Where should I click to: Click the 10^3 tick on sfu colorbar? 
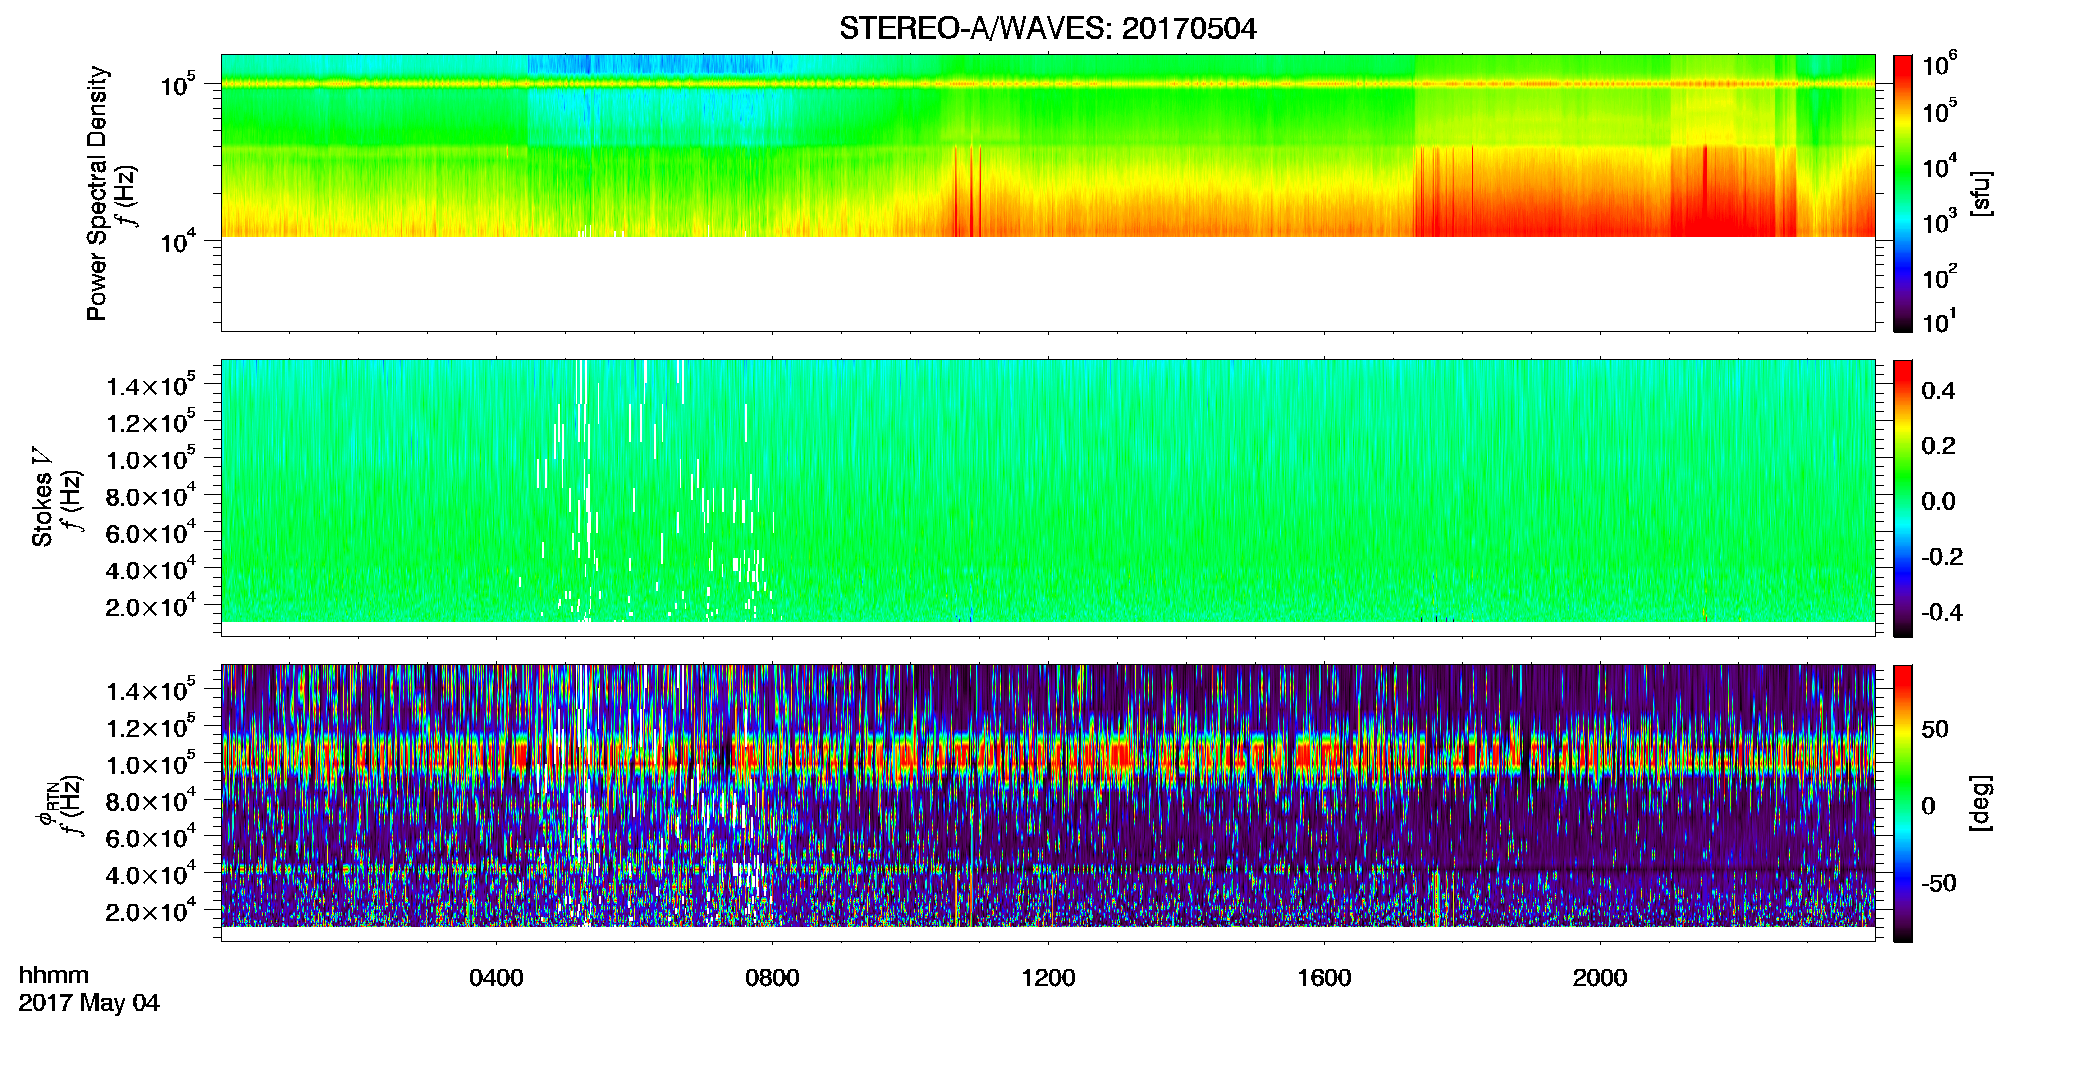[x=1940, y=220]
